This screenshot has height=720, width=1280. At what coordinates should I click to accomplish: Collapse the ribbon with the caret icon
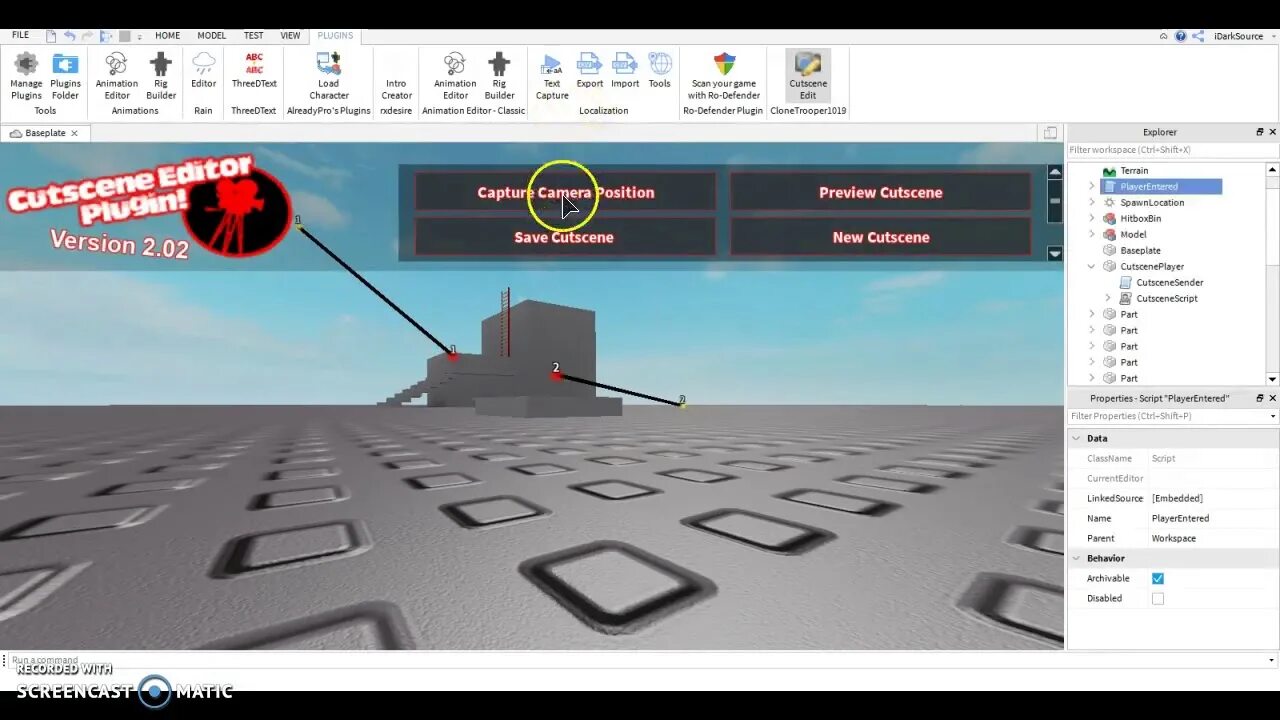(1164, 36)
